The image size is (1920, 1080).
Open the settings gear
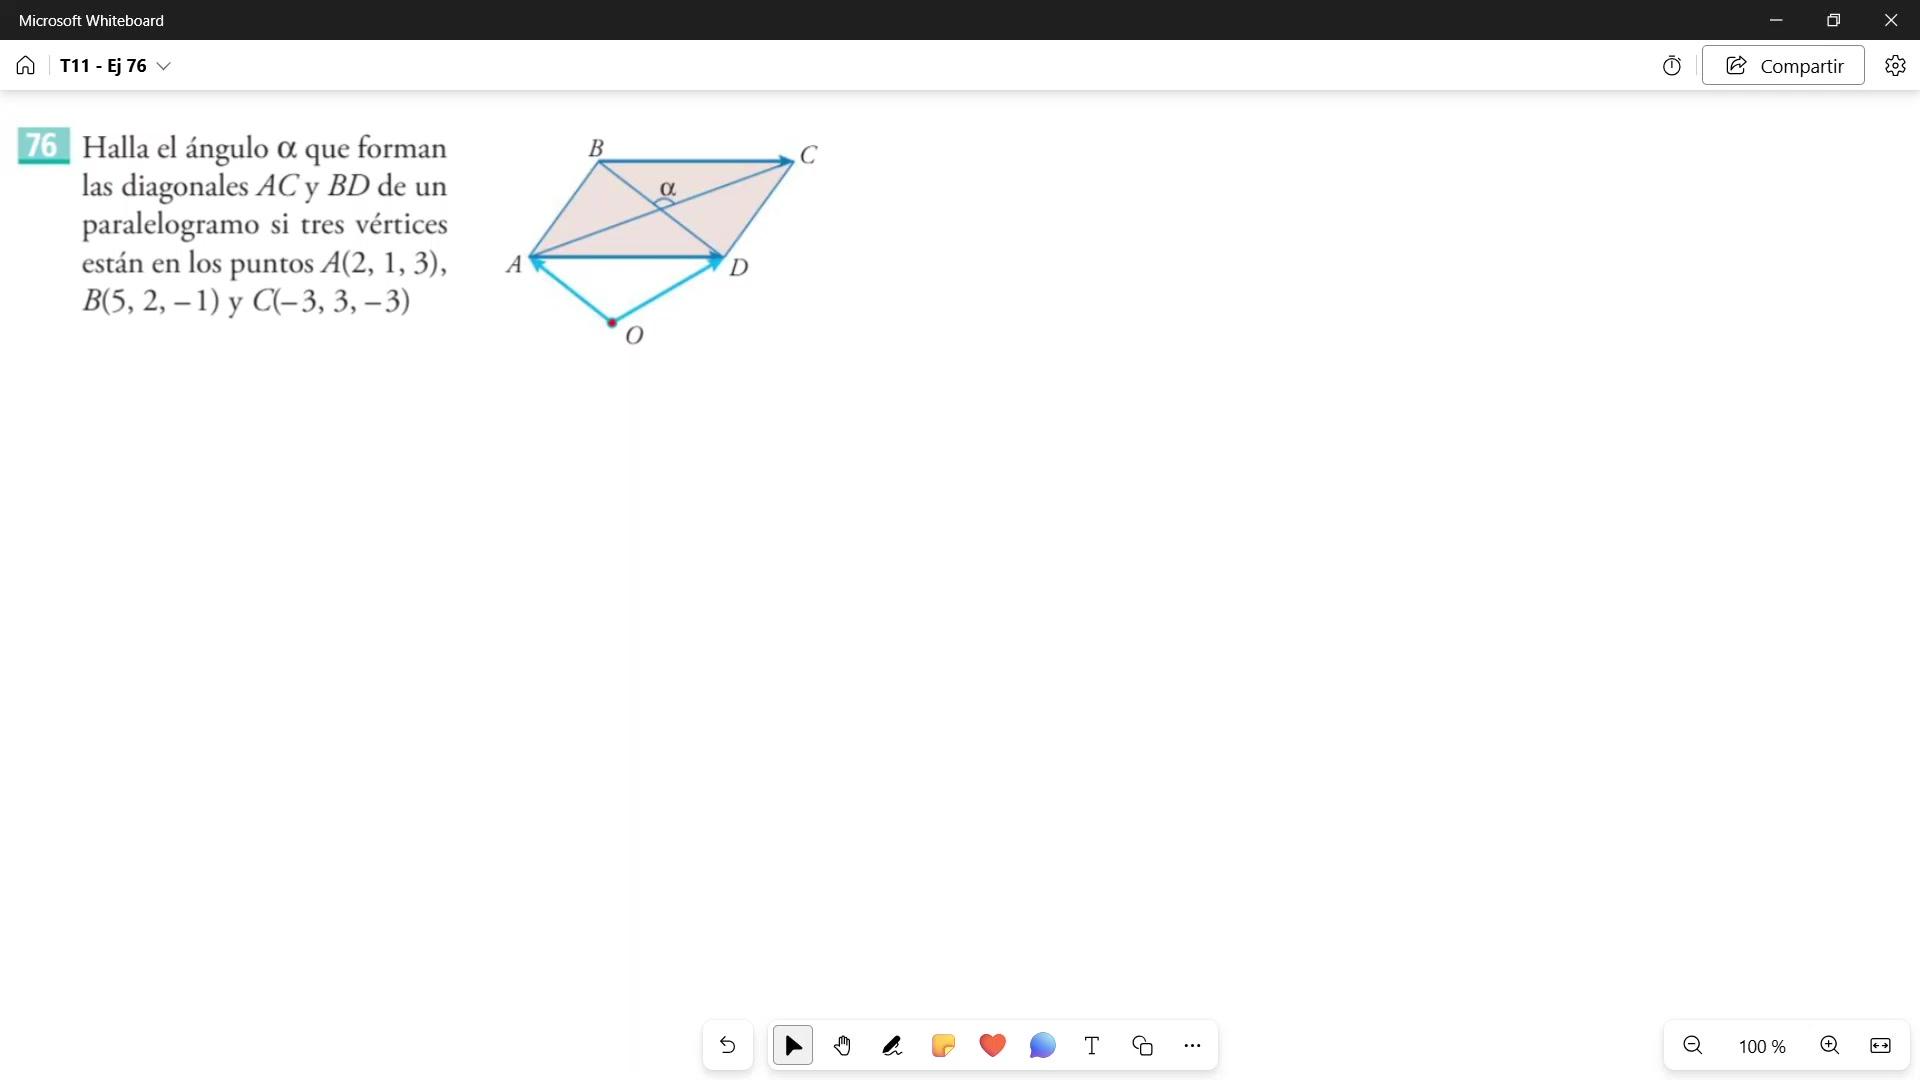1895,66
